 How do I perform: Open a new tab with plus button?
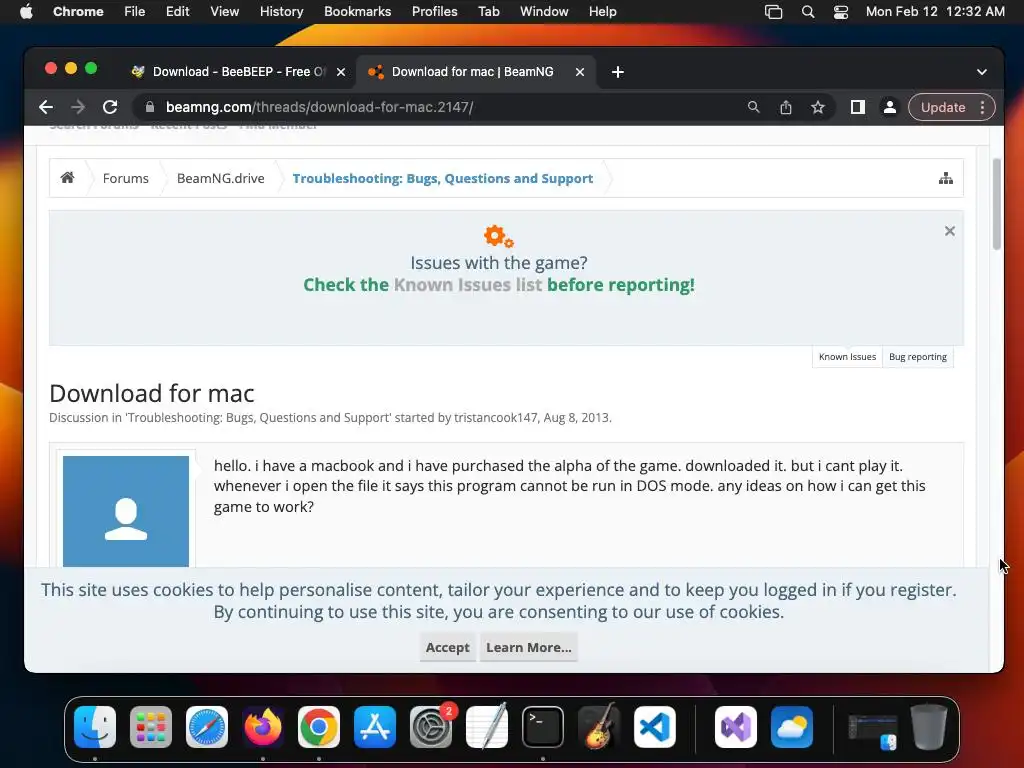click(x=618, y=72)
